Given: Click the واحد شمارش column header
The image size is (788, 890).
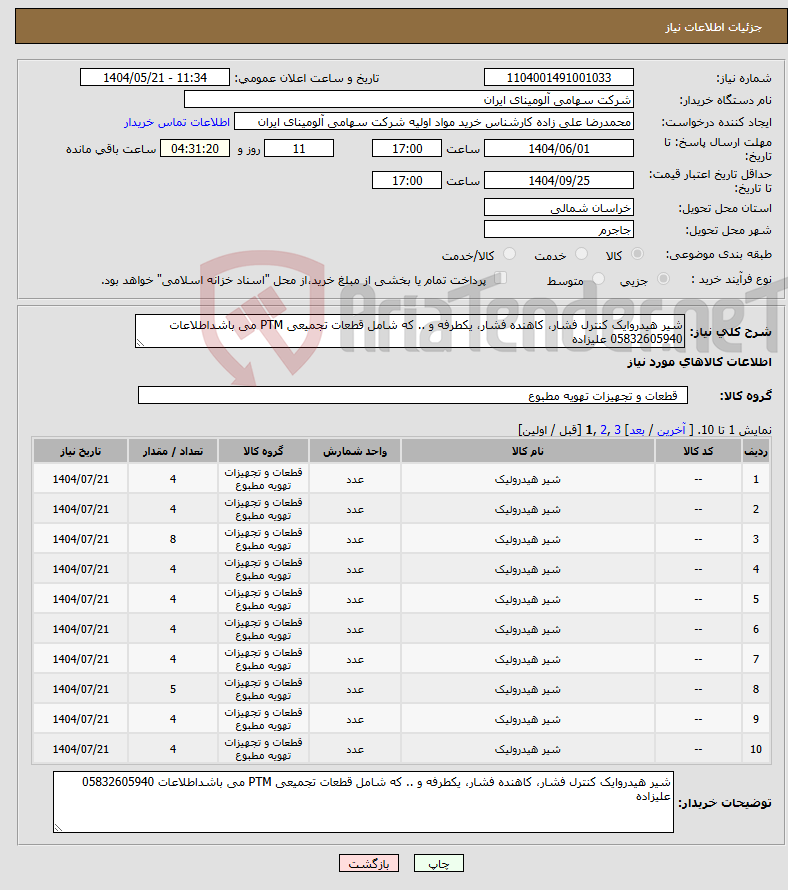Looking at the screenshot, I should click(x=355, y=451).
